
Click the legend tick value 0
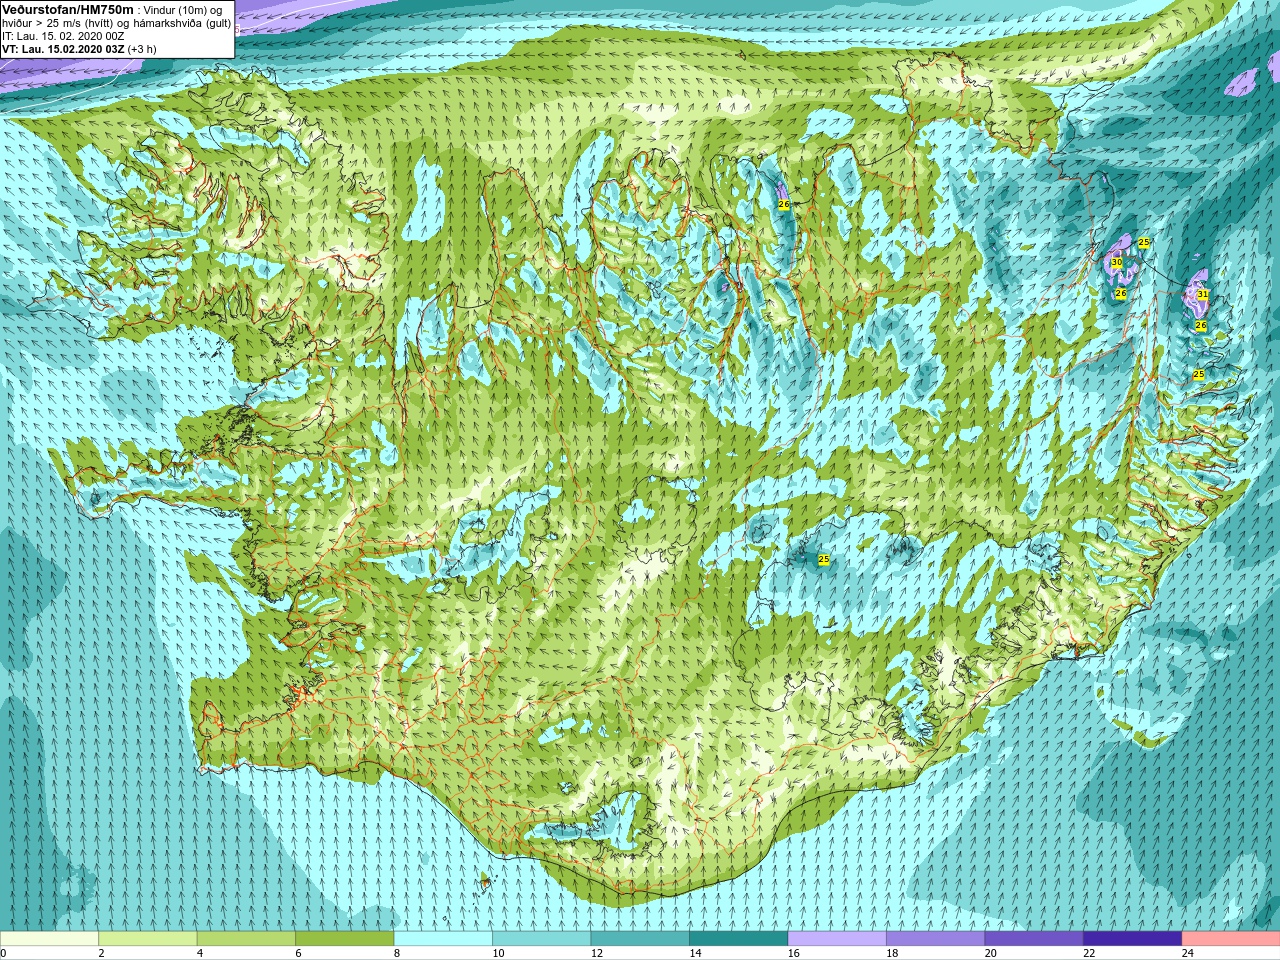[x=4, y=953]
